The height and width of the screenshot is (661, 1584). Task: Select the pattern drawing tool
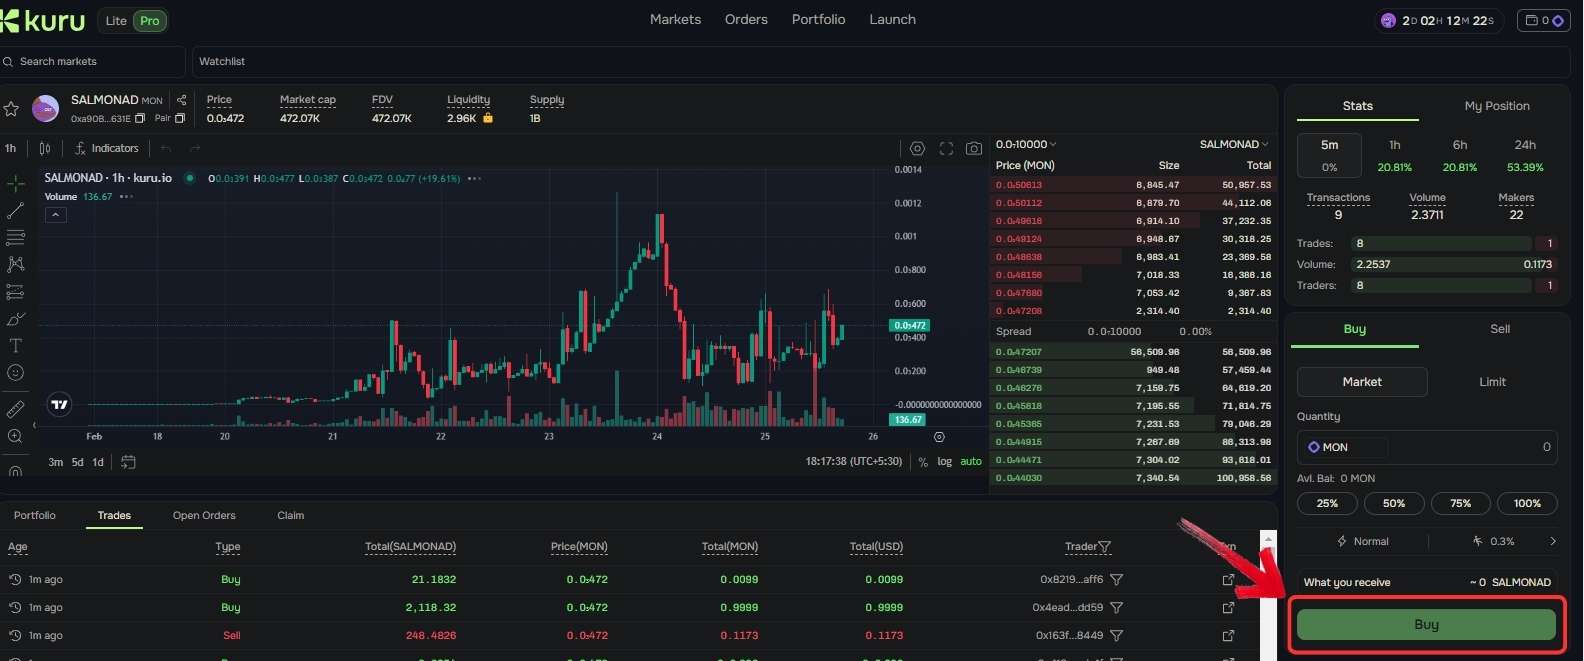click(15, 265)
